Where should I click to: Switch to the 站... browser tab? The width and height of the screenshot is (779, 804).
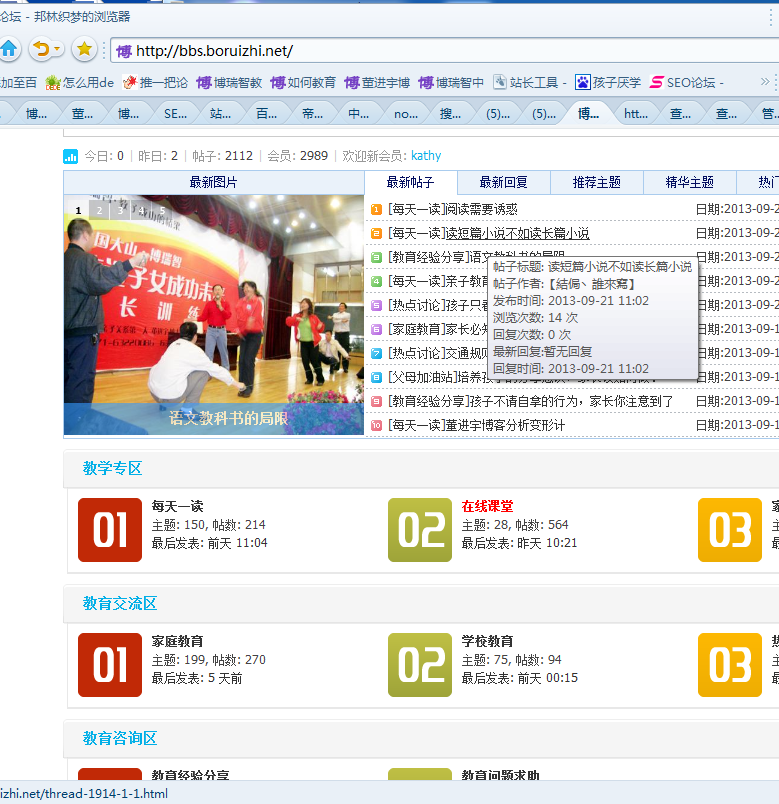(221, 114)
